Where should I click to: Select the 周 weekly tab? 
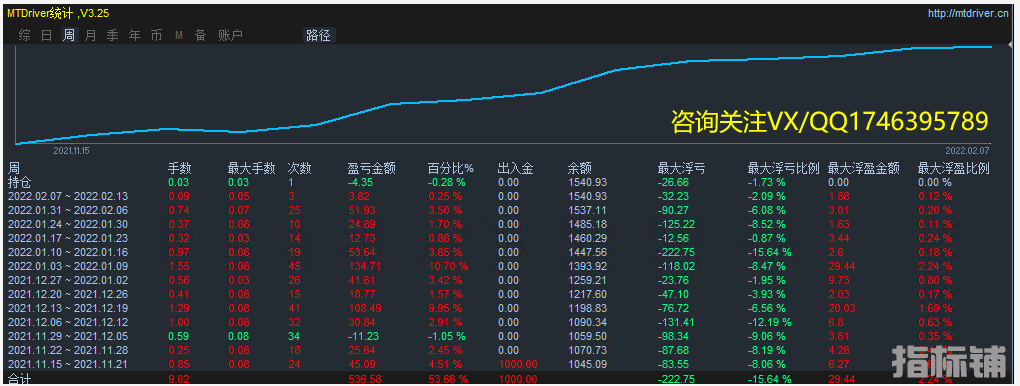[x=68, y=36]
